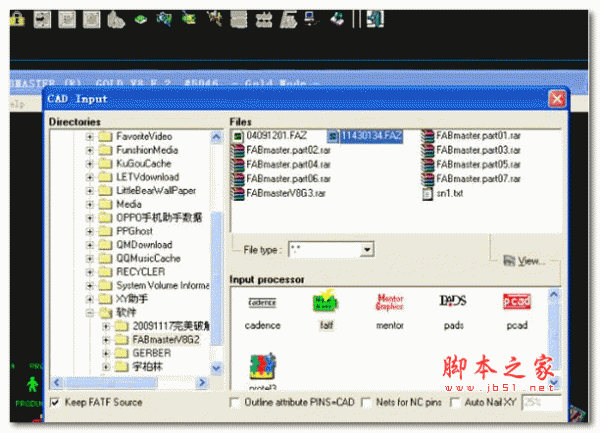Select the QMDownload folder
600x433 pixels.
[144, 245]
